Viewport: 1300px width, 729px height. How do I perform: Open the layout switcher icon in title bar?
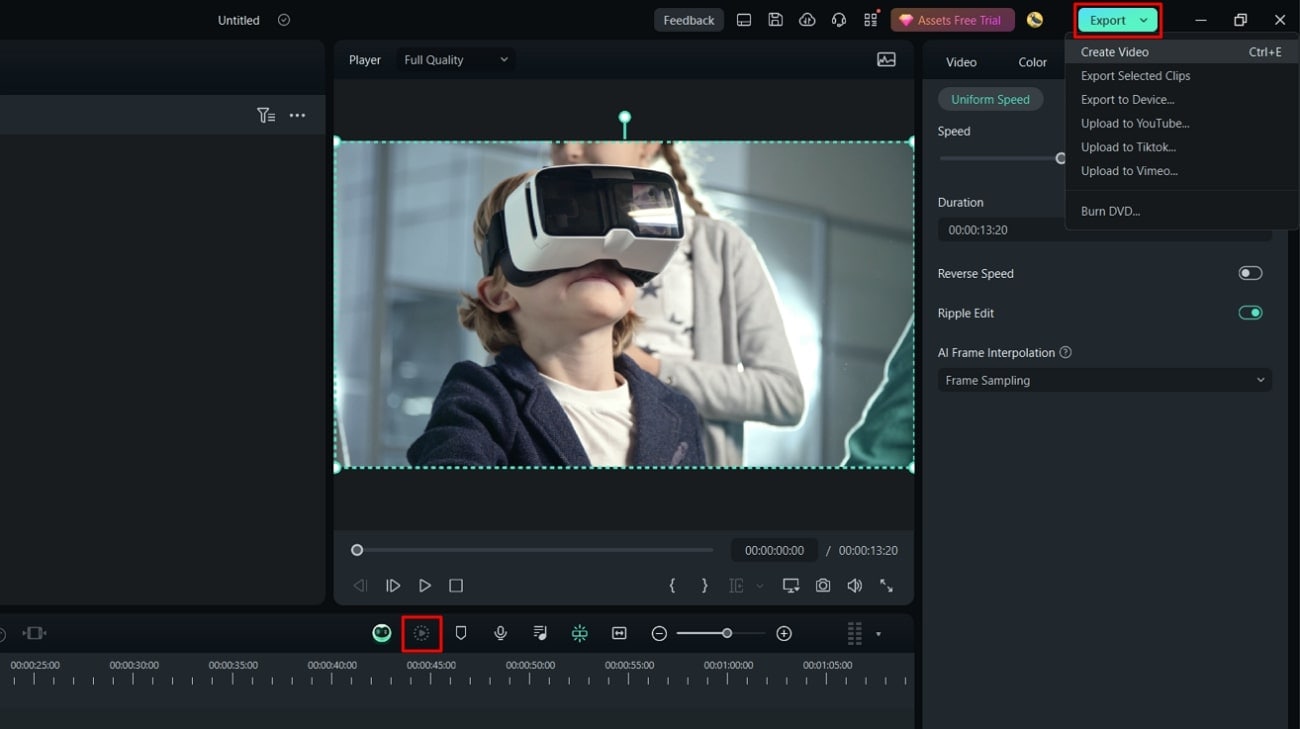(744, 20)
